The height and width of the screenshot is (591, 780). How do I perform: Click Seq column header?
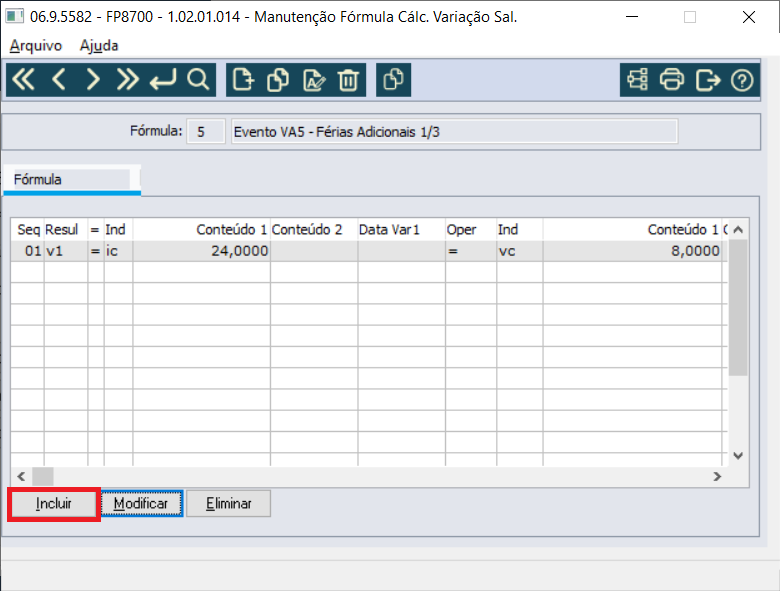pyautogui.click(x=28, y=230)
